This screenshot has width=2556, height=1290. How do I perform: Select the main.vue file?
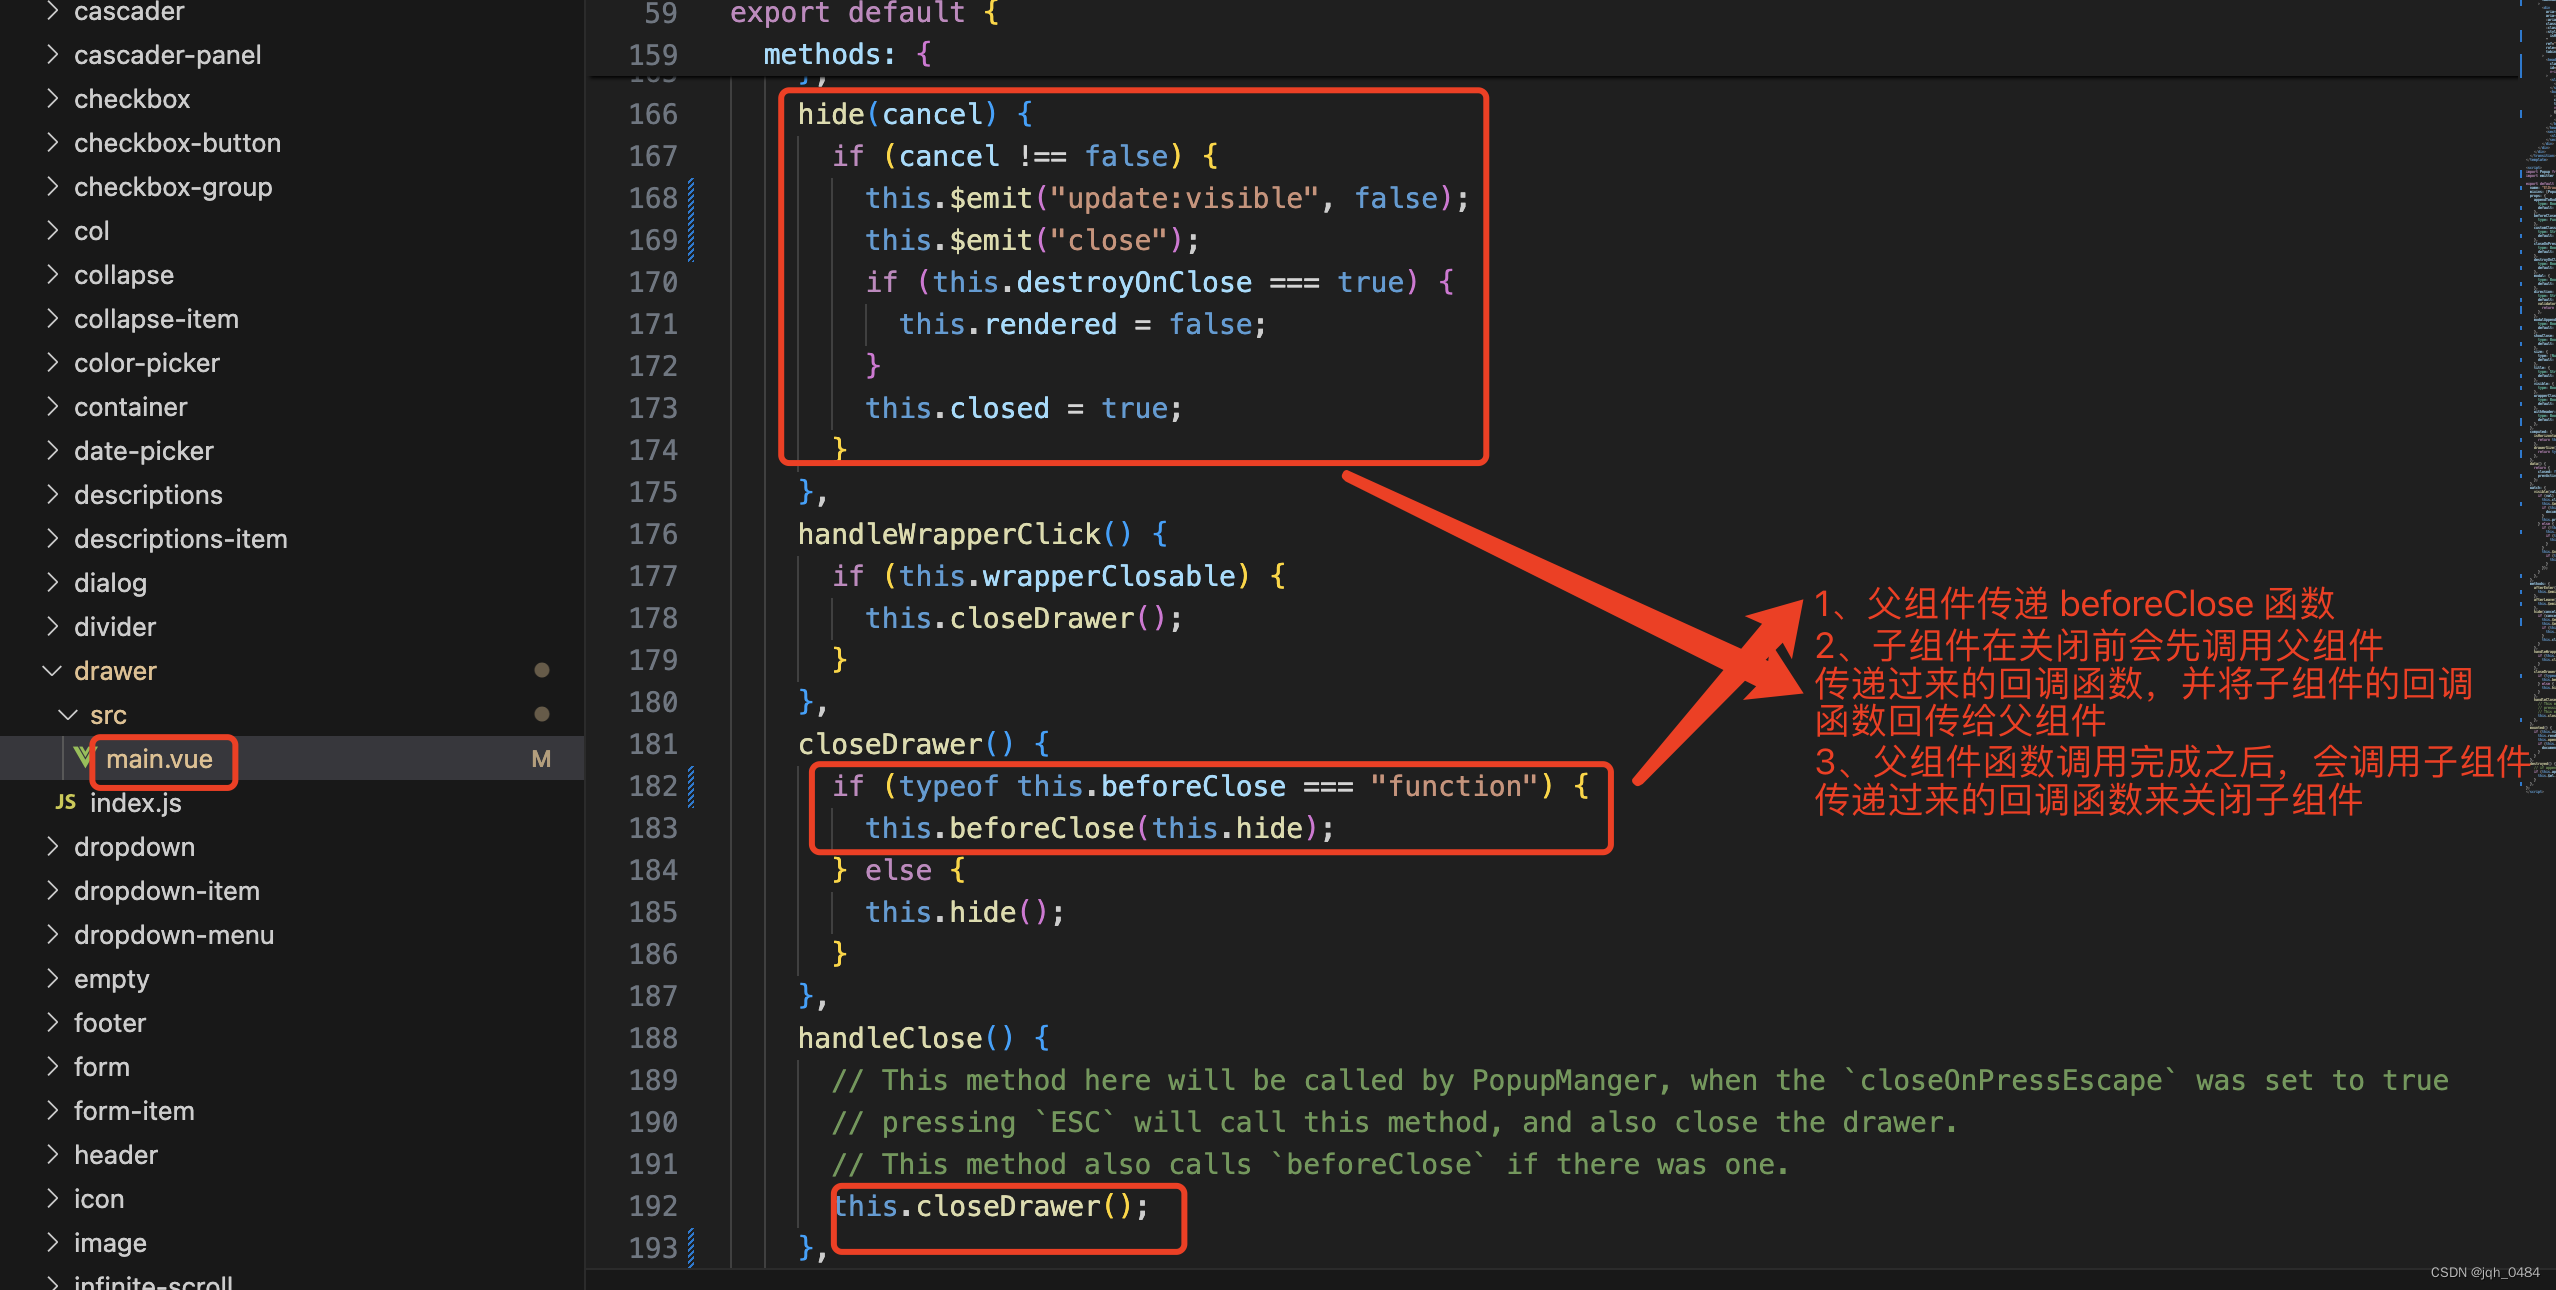160,759
